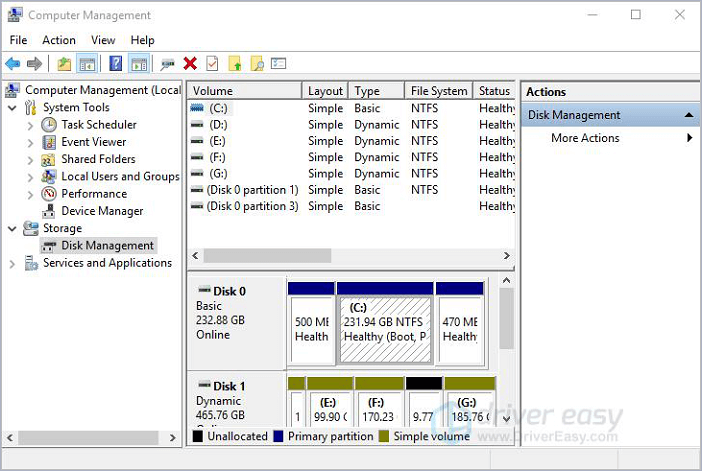Collapse the Storage tree node
The width and height of the screenshot is (702, 471).
(x=12, y=229)
